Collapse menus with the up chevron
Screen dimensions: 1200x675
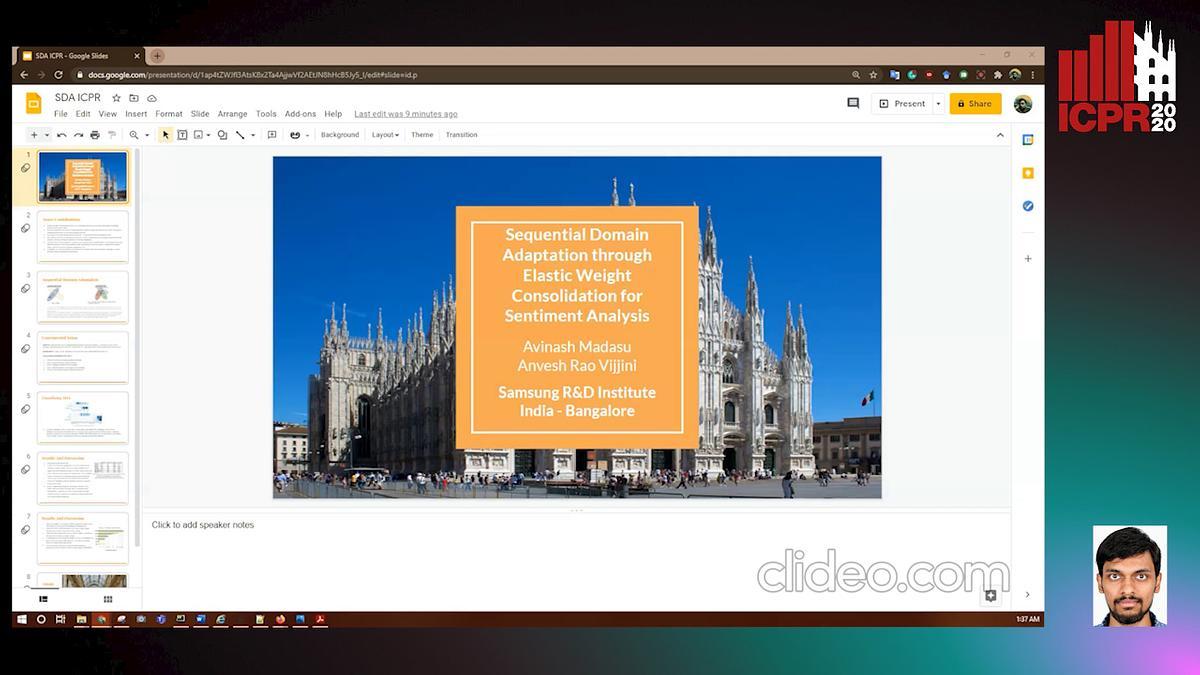pyautogui.click(x=1000, y=135)
